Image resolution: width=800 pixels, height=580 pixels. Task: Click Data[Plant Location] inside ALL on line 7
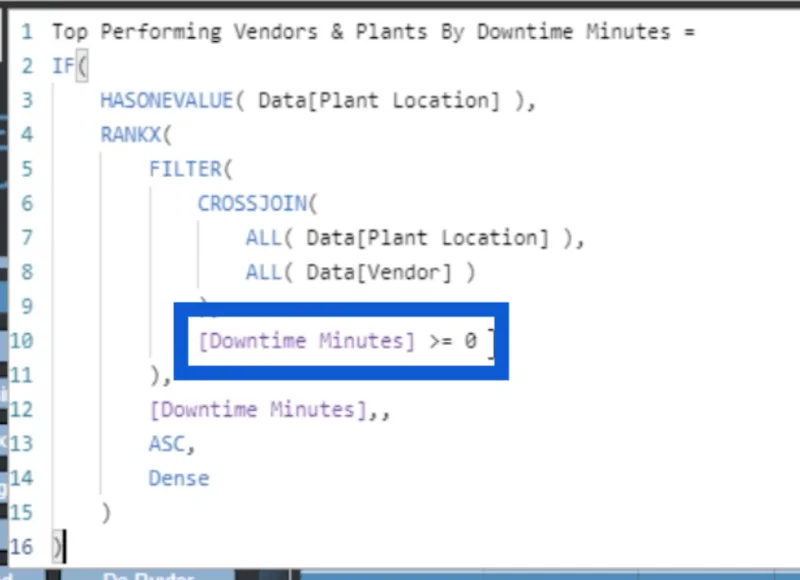428,238
